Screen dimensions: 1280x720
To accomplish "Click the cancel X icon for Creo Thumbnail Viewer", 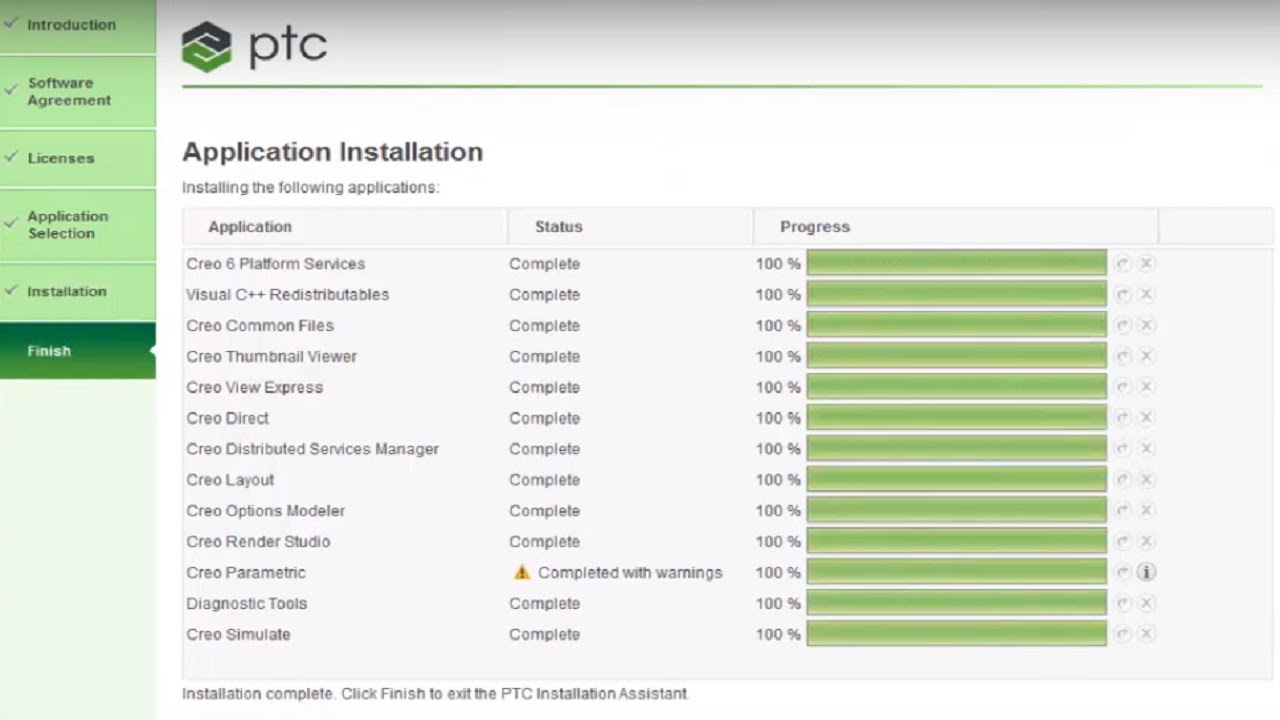I will 1147,357.
